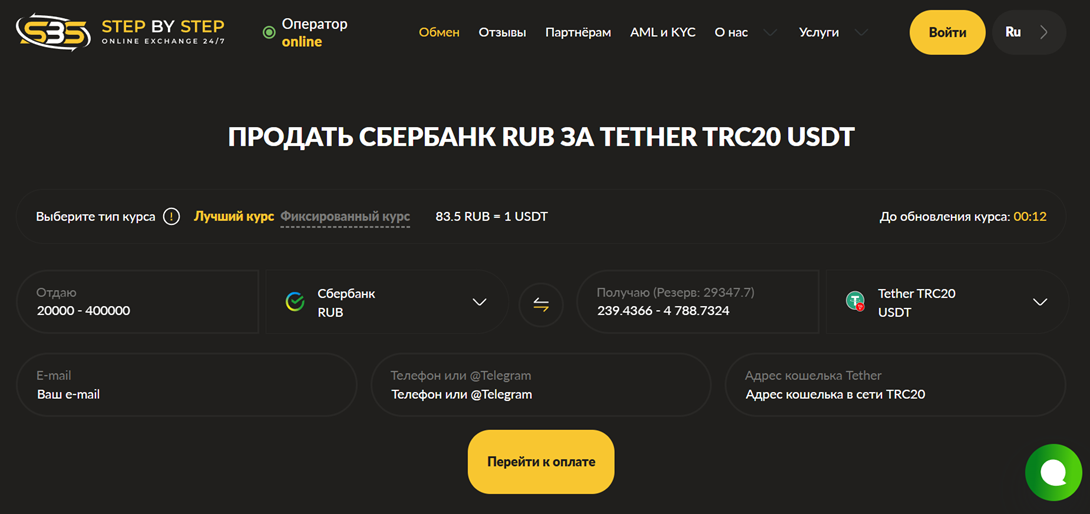Click the Перейти к оплате button
The image size is (1090, 514).
pyautogui.click(x=541, y=462)
